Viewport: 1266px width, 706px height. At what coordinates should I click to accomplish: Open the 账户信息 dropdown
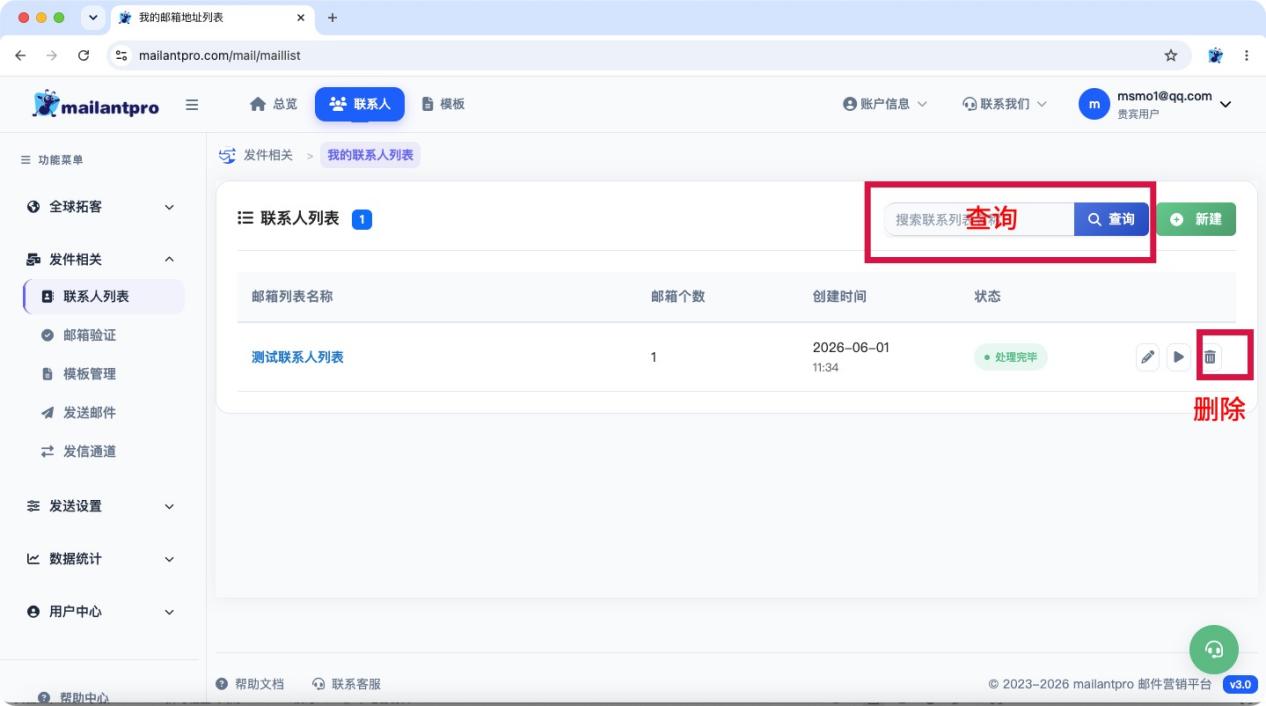click(885, 104)
